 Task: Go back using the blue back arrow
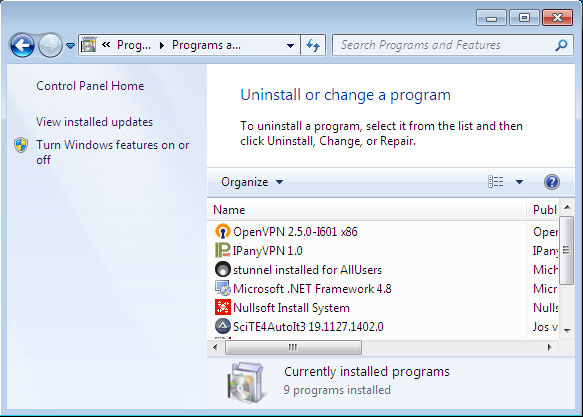pyautogui.click(x=22, y=45)
